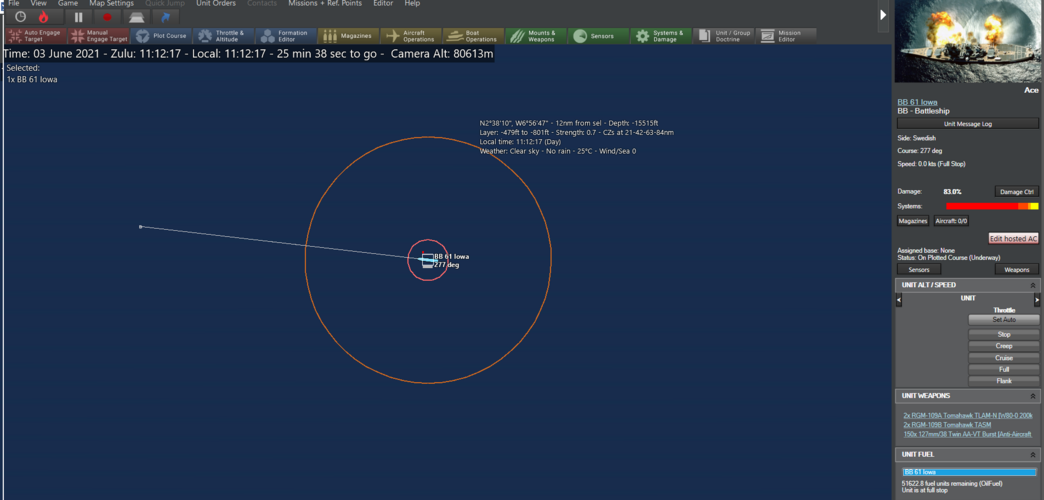The height and width of the screenshot is (500, 1044).
Task: Click the 'Course: 277 deg' panel text
Action: [920, 150]
